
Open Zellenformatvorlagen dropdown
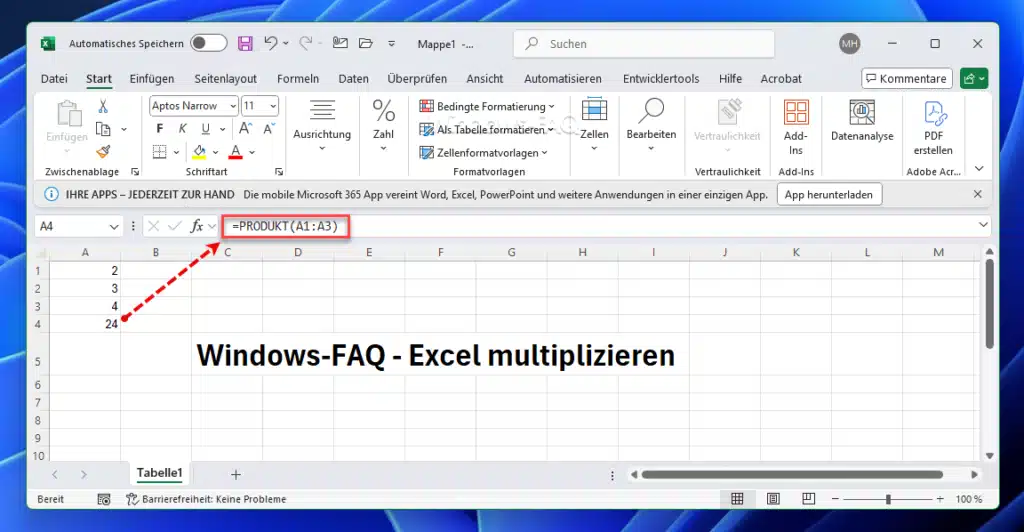pyautogui.click(x=483, y=153)
